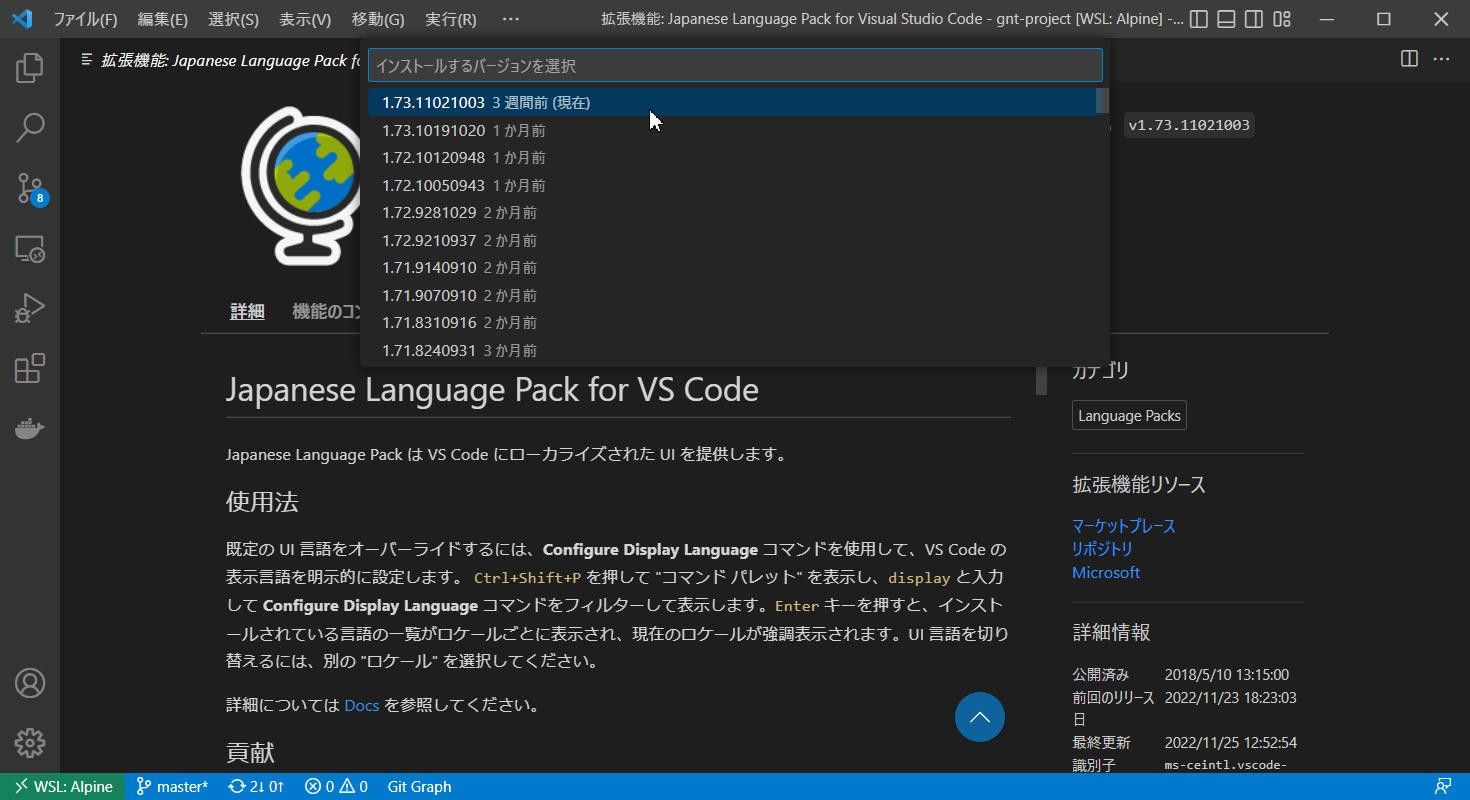Open the Manage gear icon
Viewport: 1470px width, 800px height.
[30, 743]
